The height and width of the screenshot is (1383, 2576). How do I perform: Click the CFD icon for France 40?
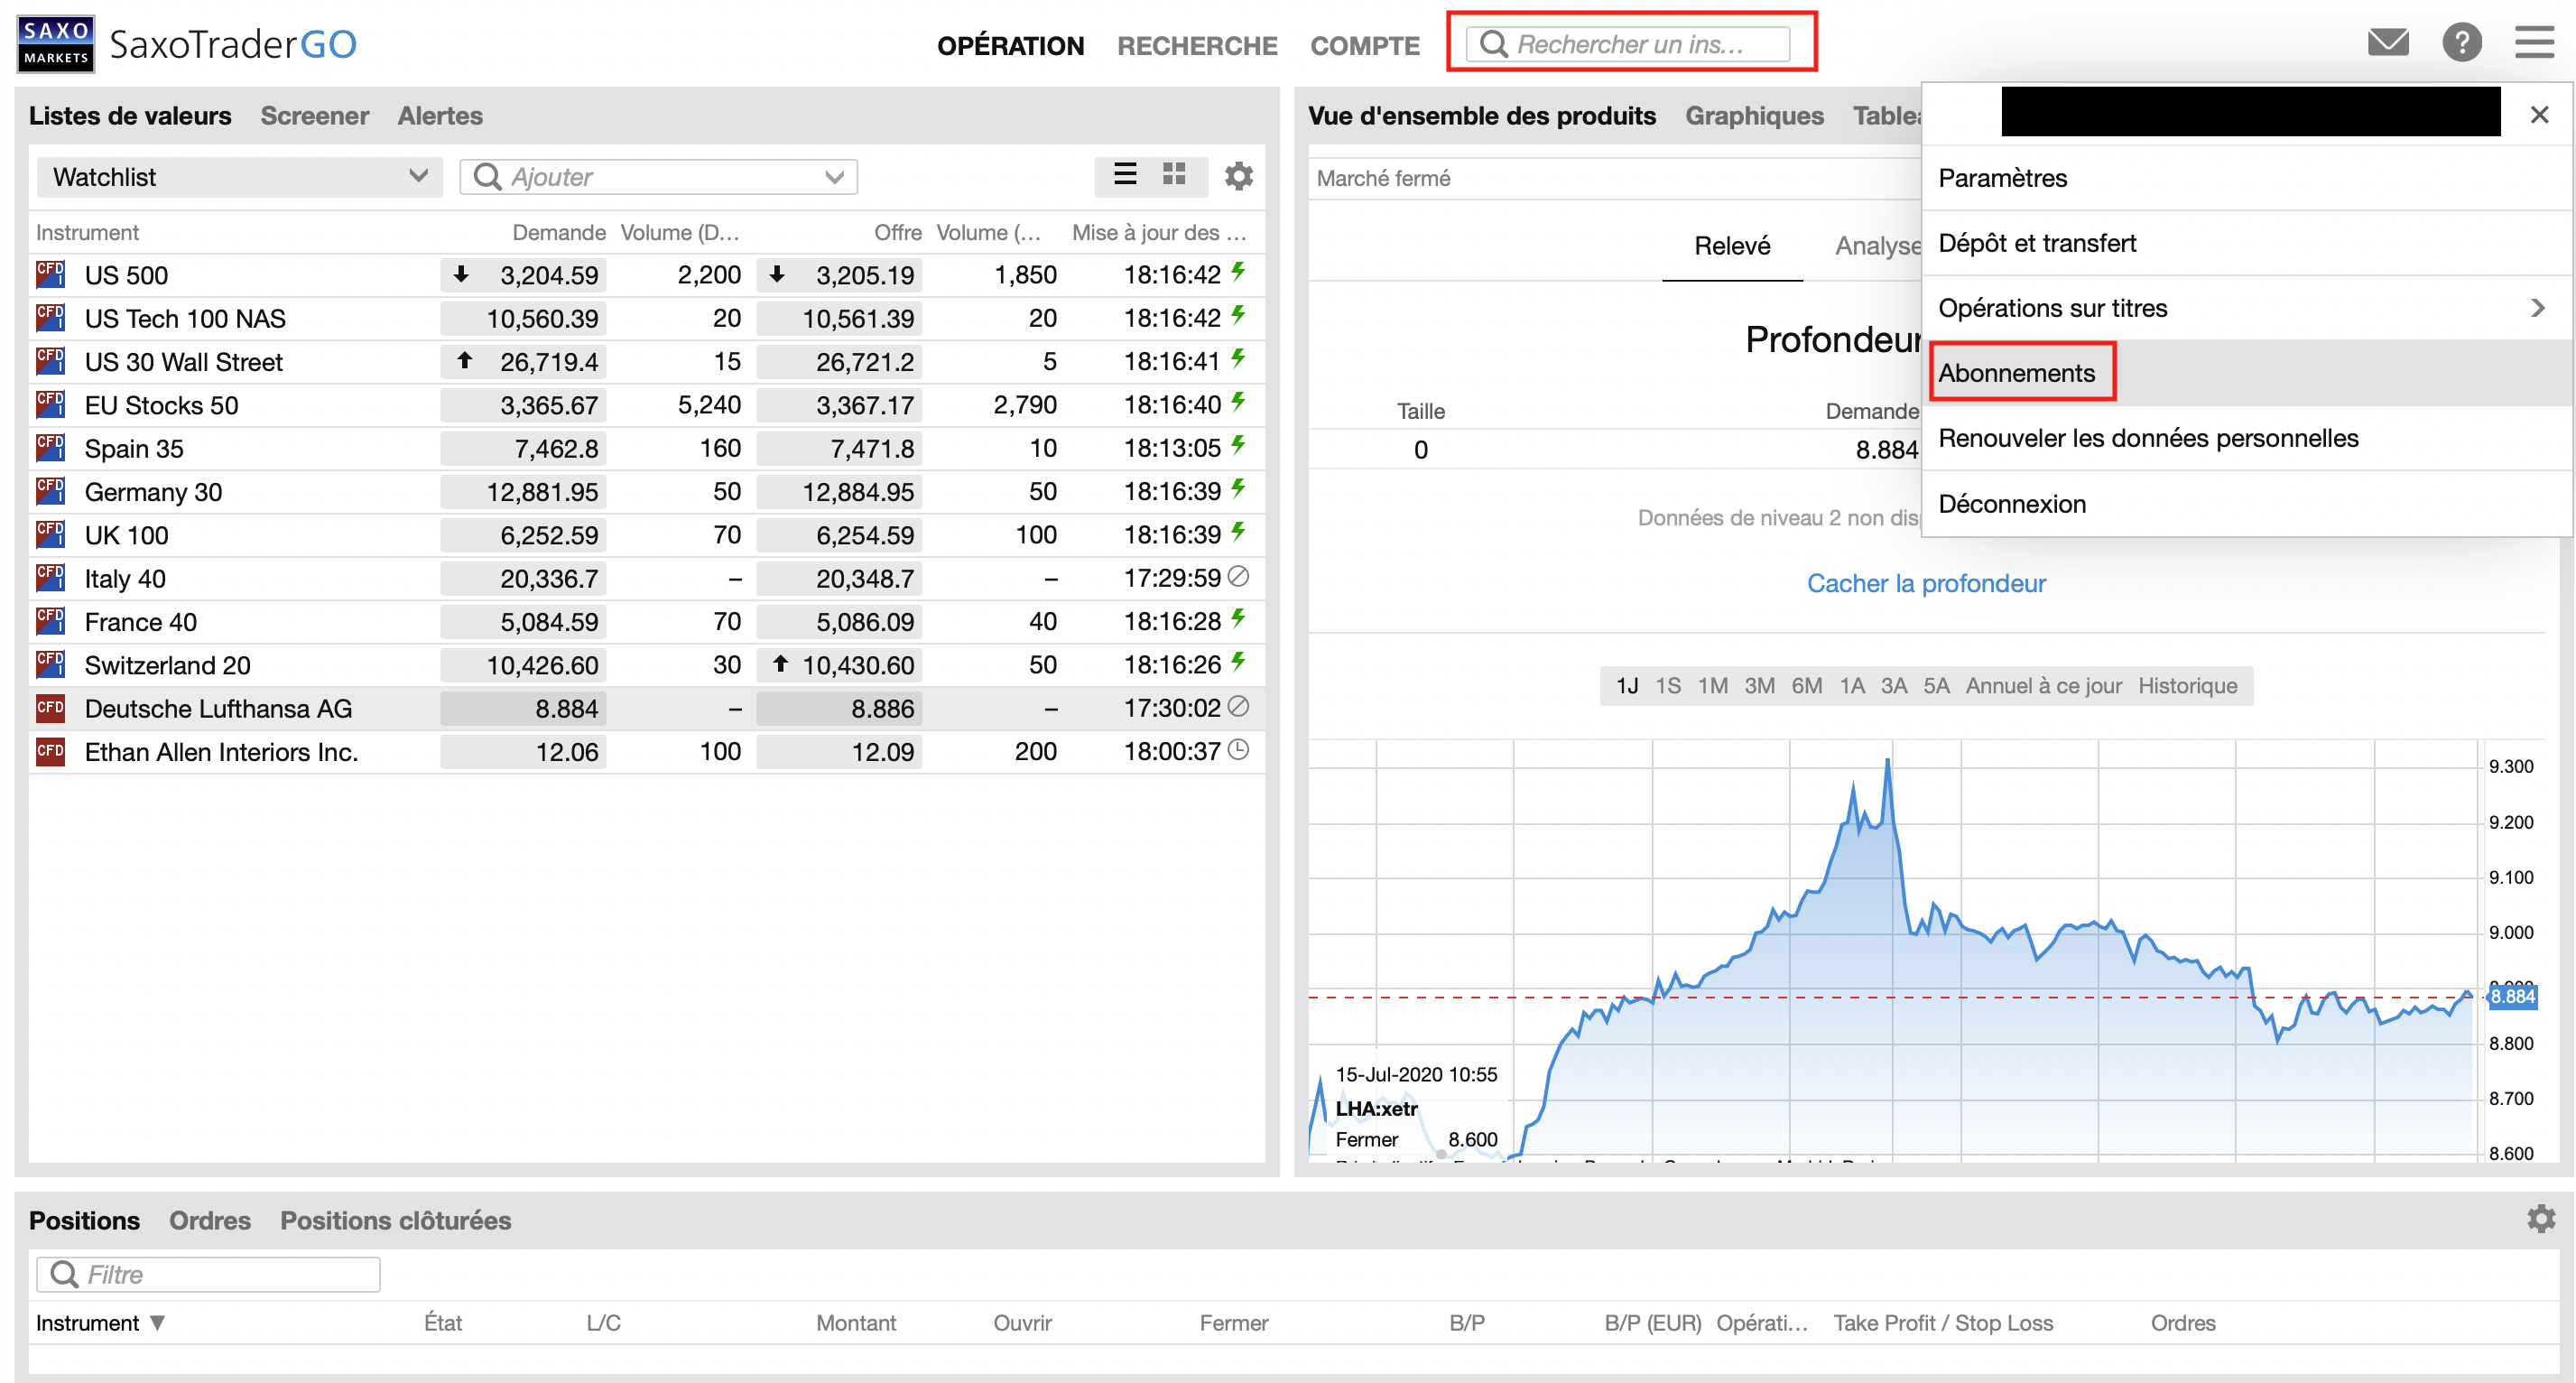click(x=50, y=621)
